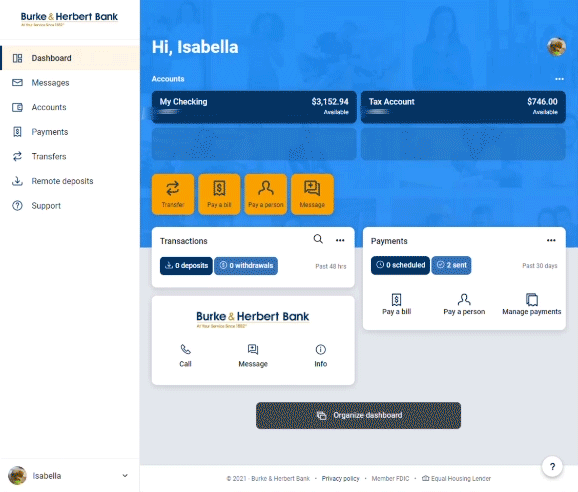Click the profile avatar at top right

556,47
